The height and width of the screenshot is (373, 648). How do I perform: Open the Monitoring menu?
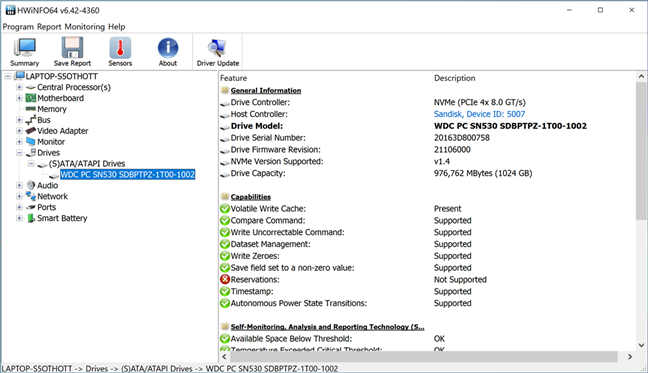85,27
